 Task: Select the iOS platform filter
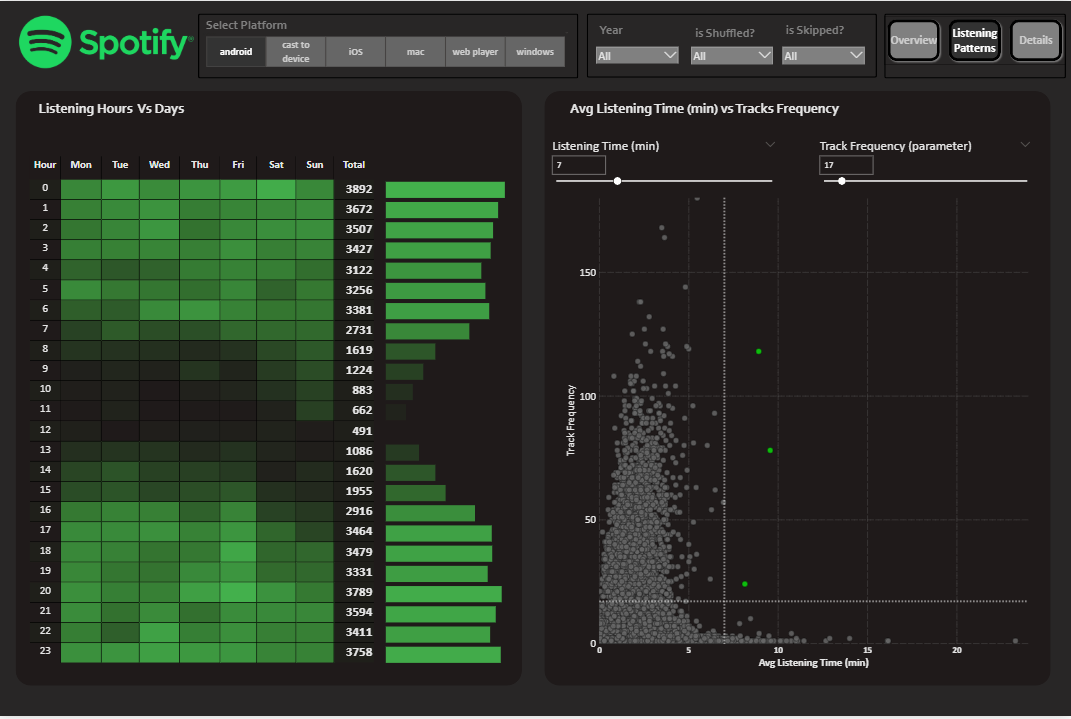(355, 52)
